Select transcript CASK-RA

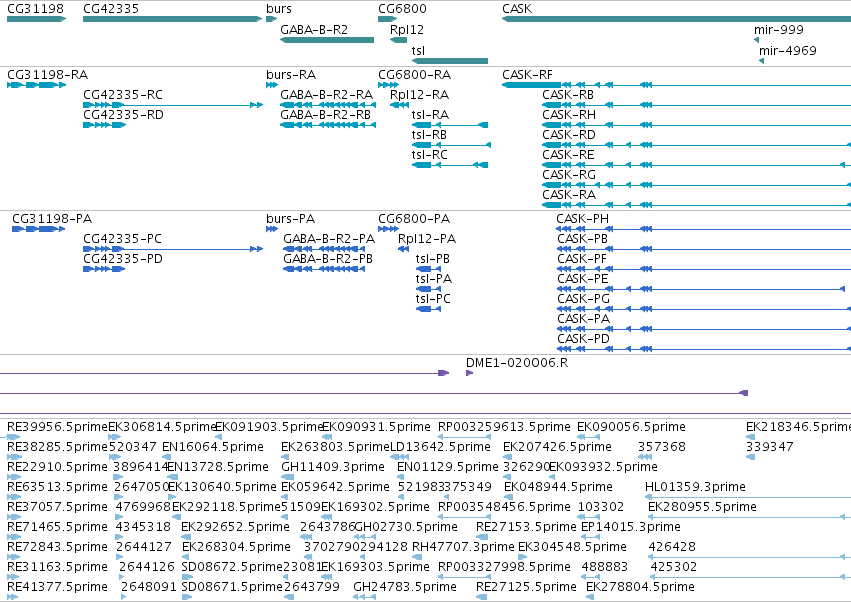[x=569, y=194]
